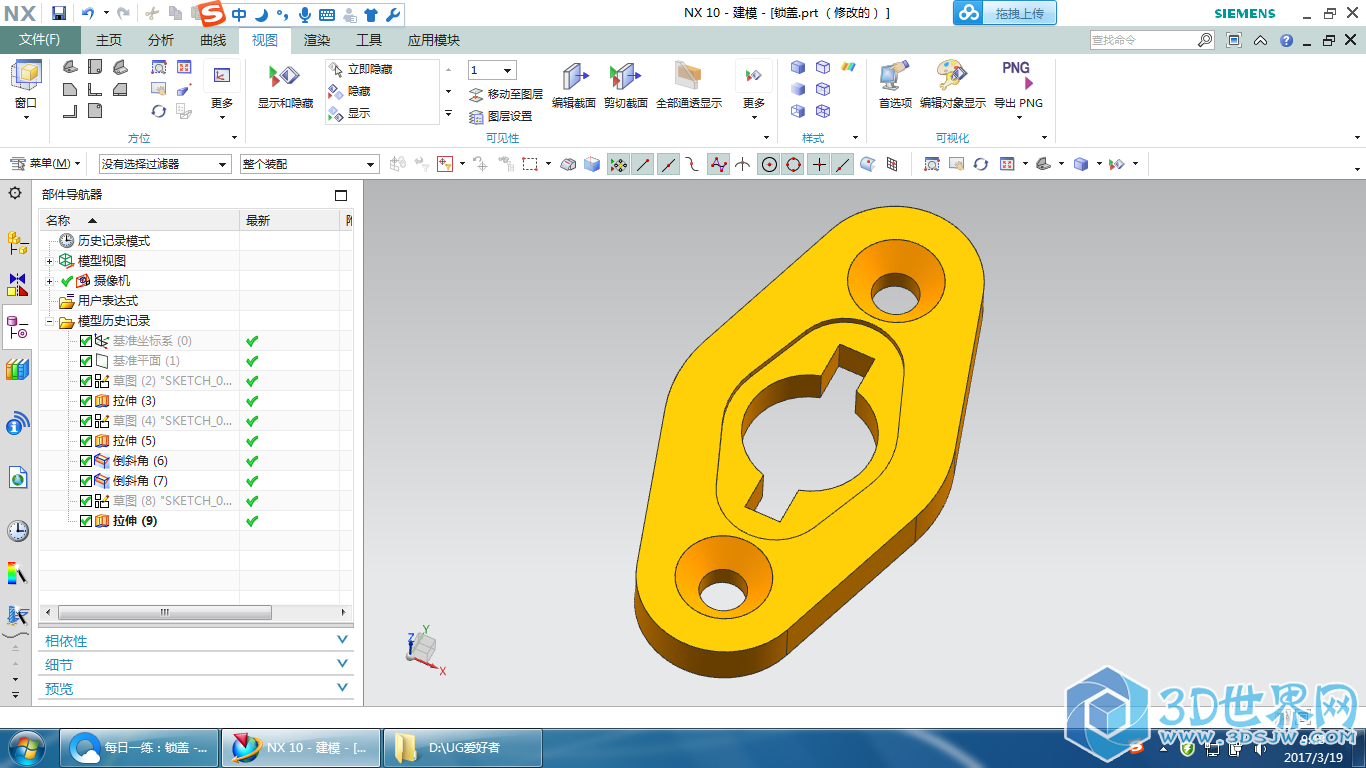1366x768 pixels.
Task: Switch to the 工具 tab
Action: [x=369, y=40]
